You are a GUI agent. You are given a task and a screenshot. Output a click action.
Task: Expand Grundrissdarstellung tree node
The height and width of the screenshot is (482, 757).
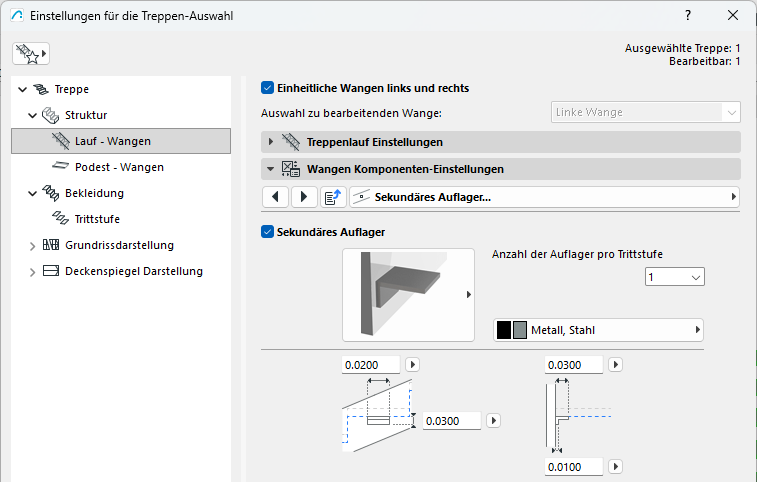click(33, 245)
